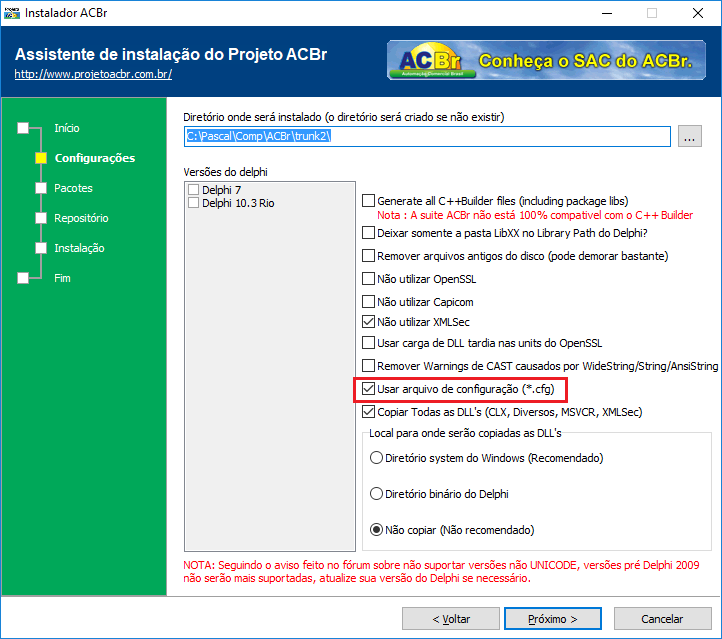Viewport: 722px width, 639px height.
Task: Enable Remover Warnings de CAST option
Action: [368, 366]
